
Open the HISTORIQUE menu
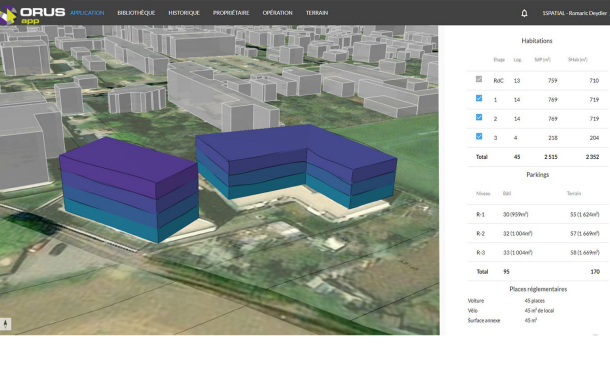pyautogui.click(x=184, y=13)
